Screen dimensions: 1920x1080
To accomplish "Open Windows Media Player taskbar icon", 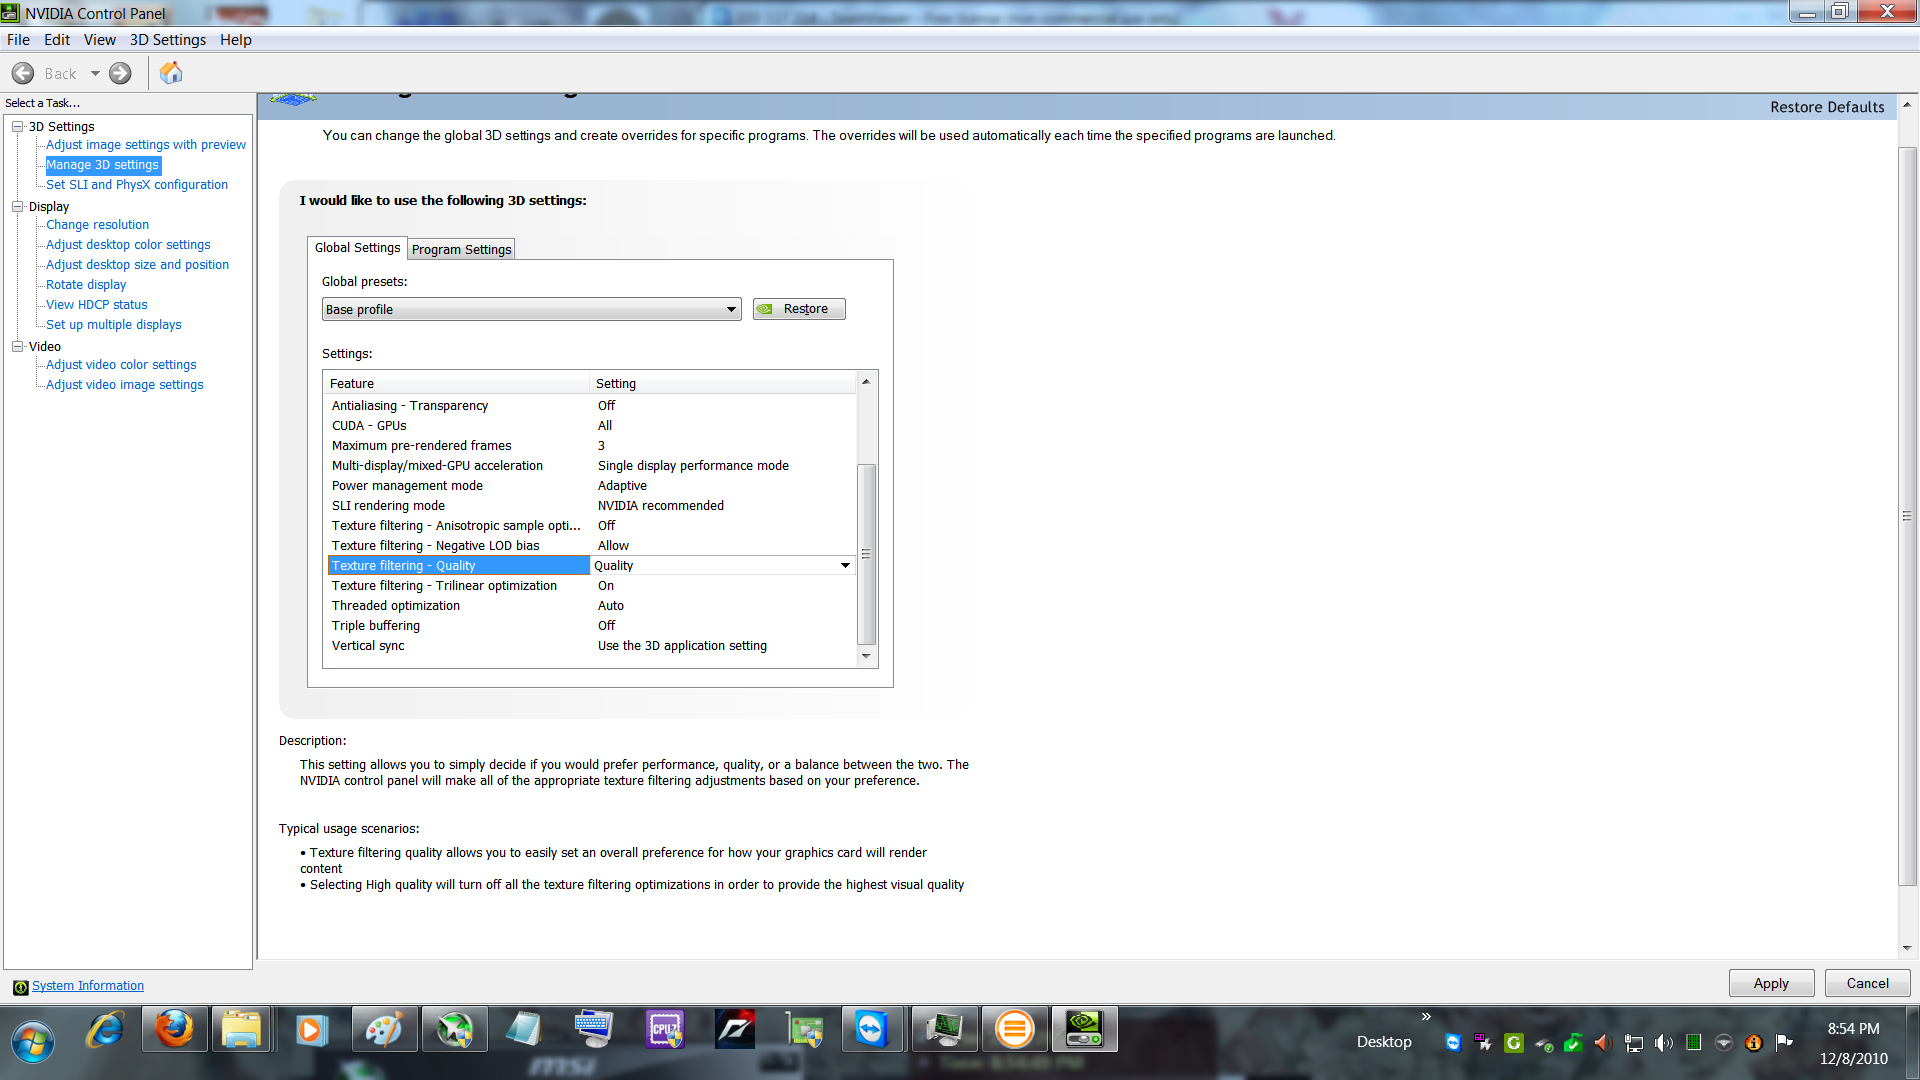I will (311, 1030).
